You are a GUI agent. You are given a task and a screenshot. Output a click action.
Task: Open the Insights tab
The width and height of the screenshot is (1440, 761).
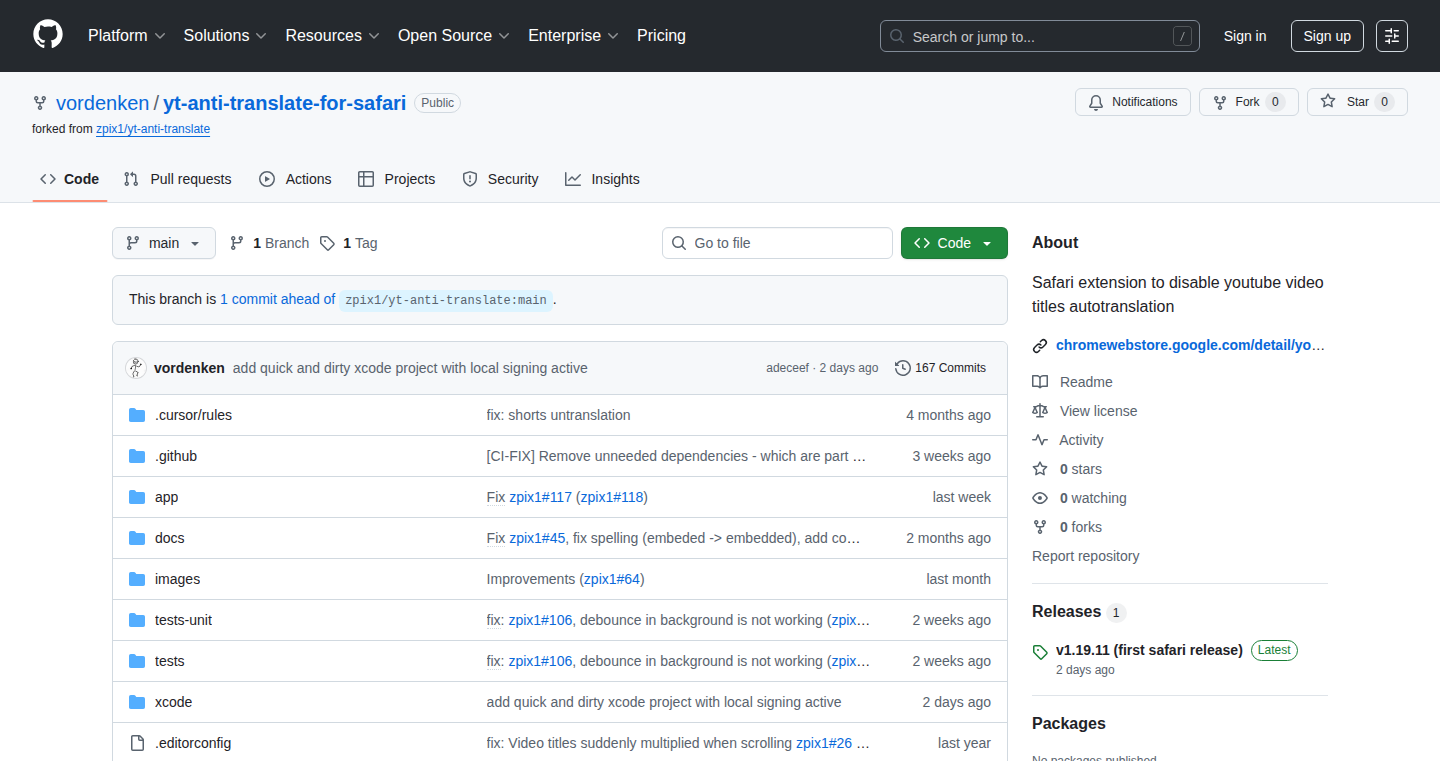[x=602, y=179]
